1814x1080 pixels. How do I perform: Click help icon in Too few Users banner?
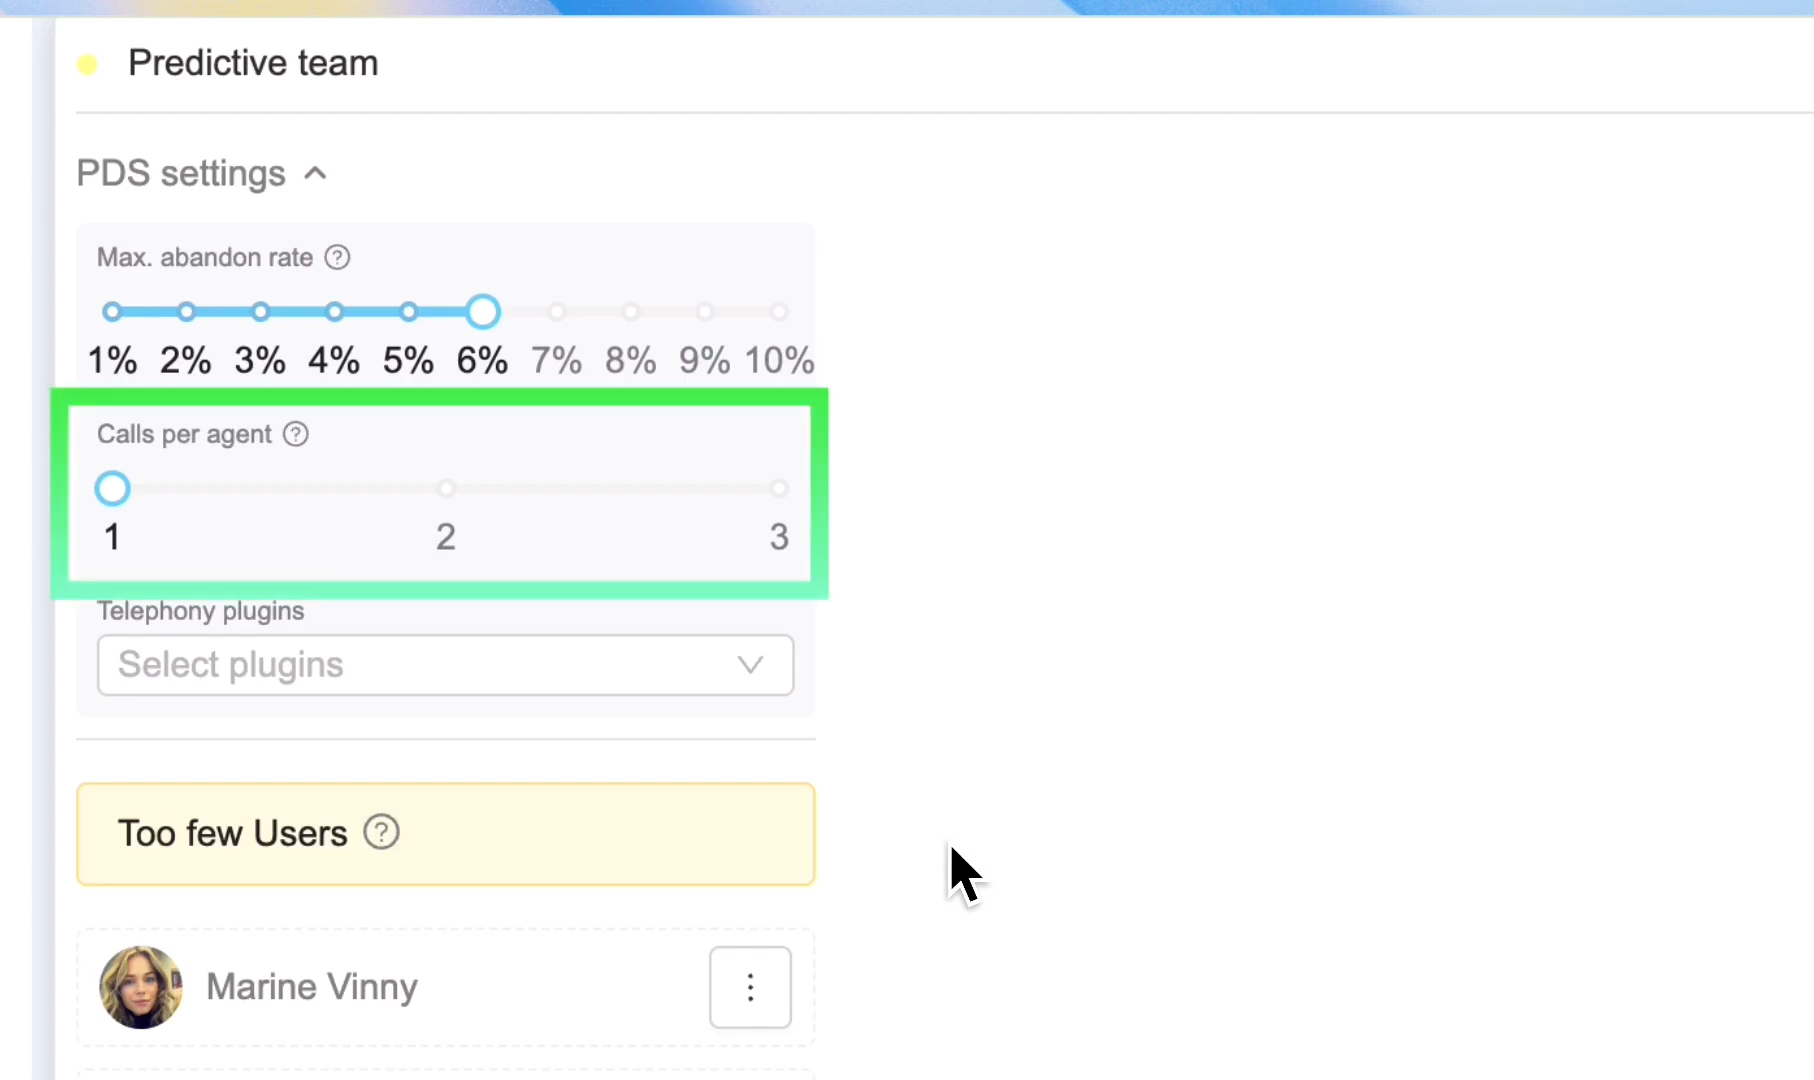point(381,832)
